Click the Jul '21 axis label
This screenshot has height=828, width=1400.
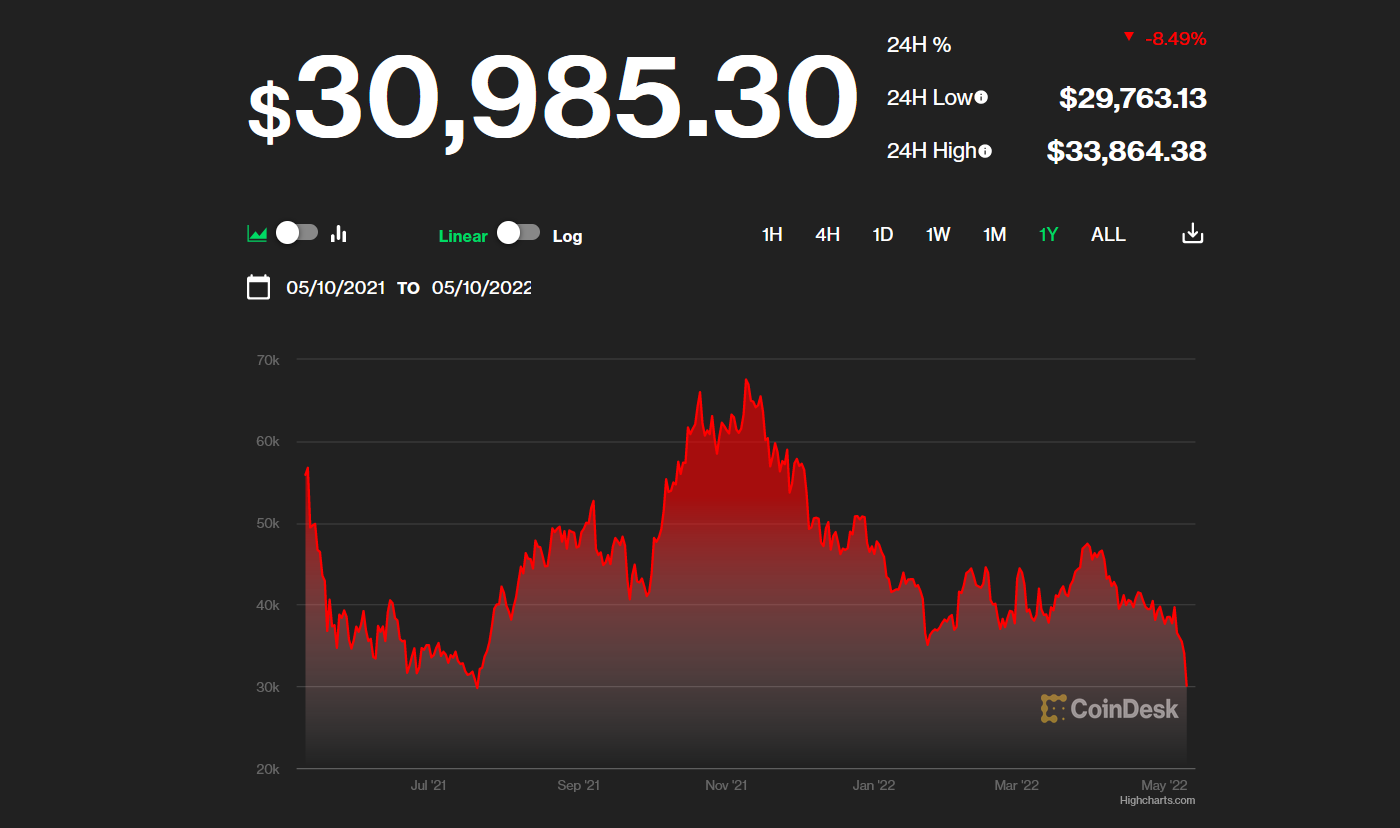428,785
